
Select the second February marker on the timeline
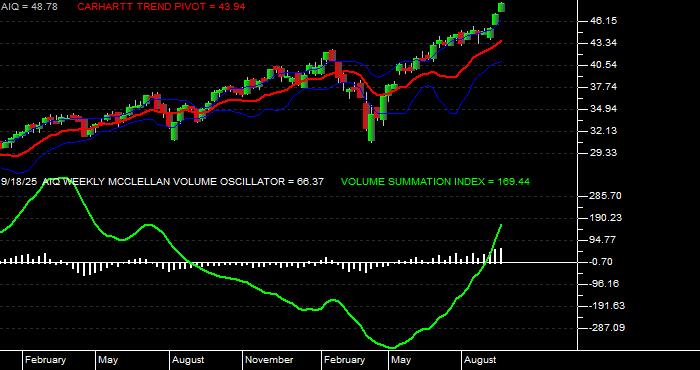[344, 360]
